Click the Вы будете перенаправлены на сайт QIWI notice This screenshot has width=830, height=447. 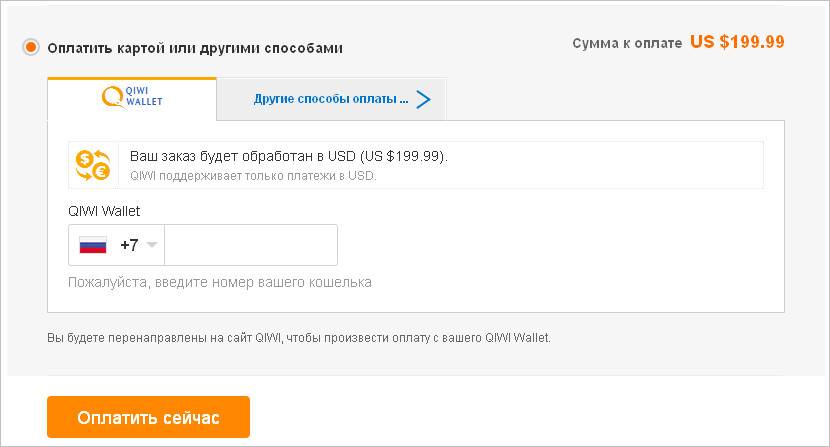coord(299,338)
